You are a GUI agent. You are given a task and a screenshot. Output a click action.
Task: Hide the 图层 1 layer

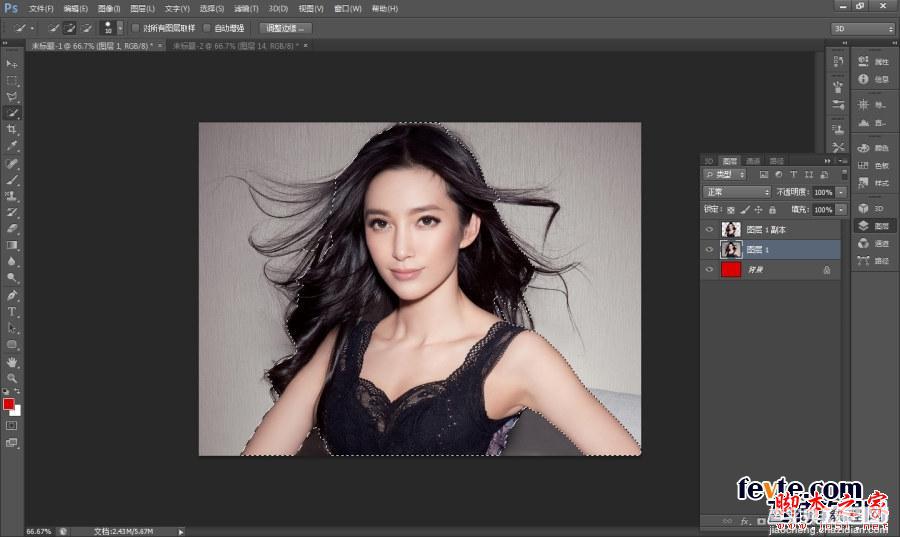(709, 250)
